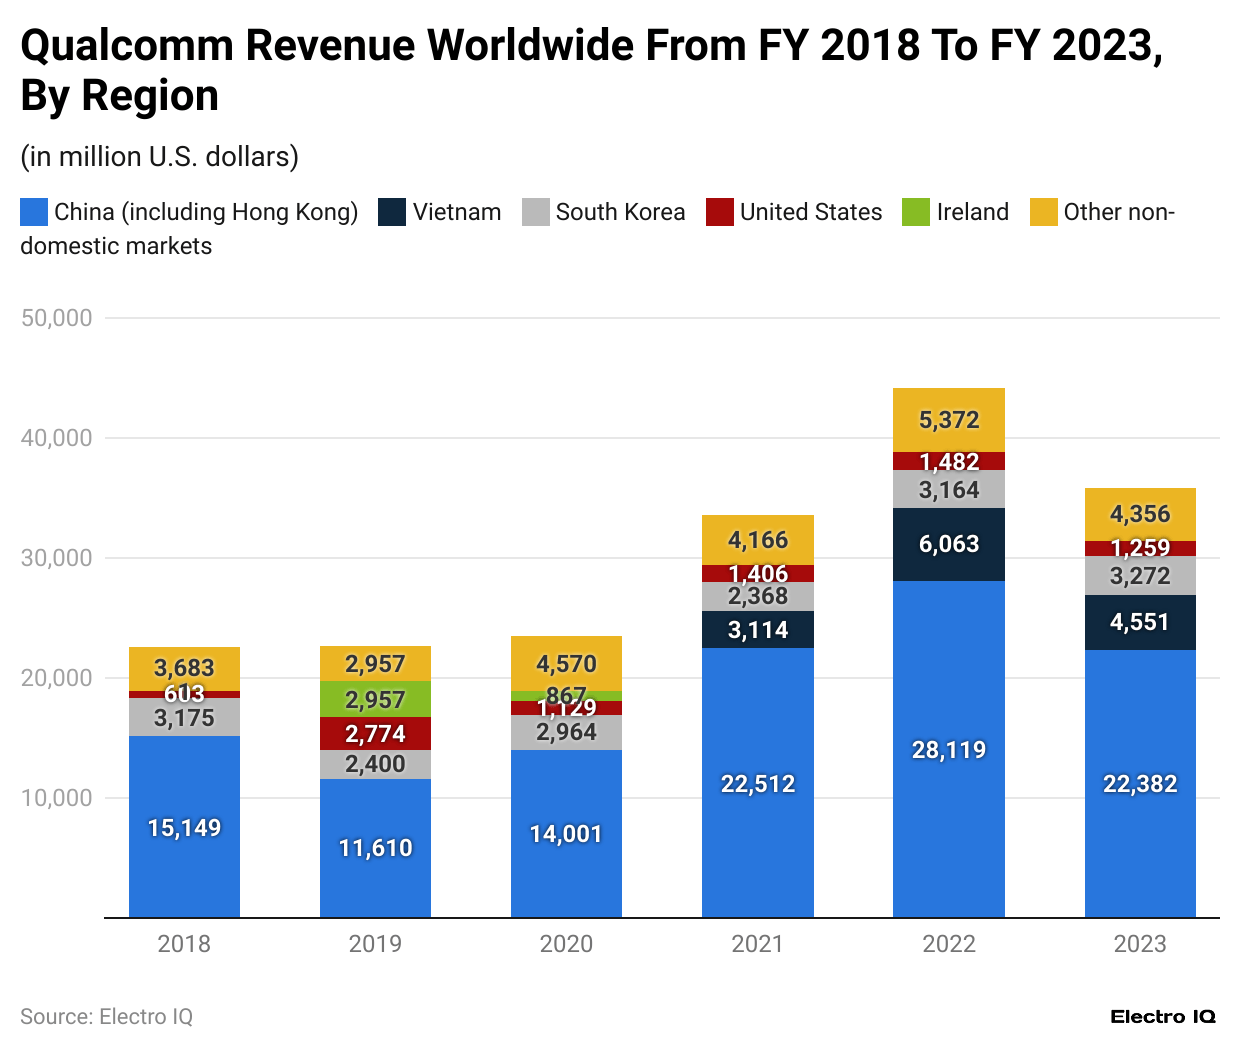Click the Ireland green legend swatch
Viewport: 1240px width, 1052px height.
pyautogui.click(x=916, y=212)
